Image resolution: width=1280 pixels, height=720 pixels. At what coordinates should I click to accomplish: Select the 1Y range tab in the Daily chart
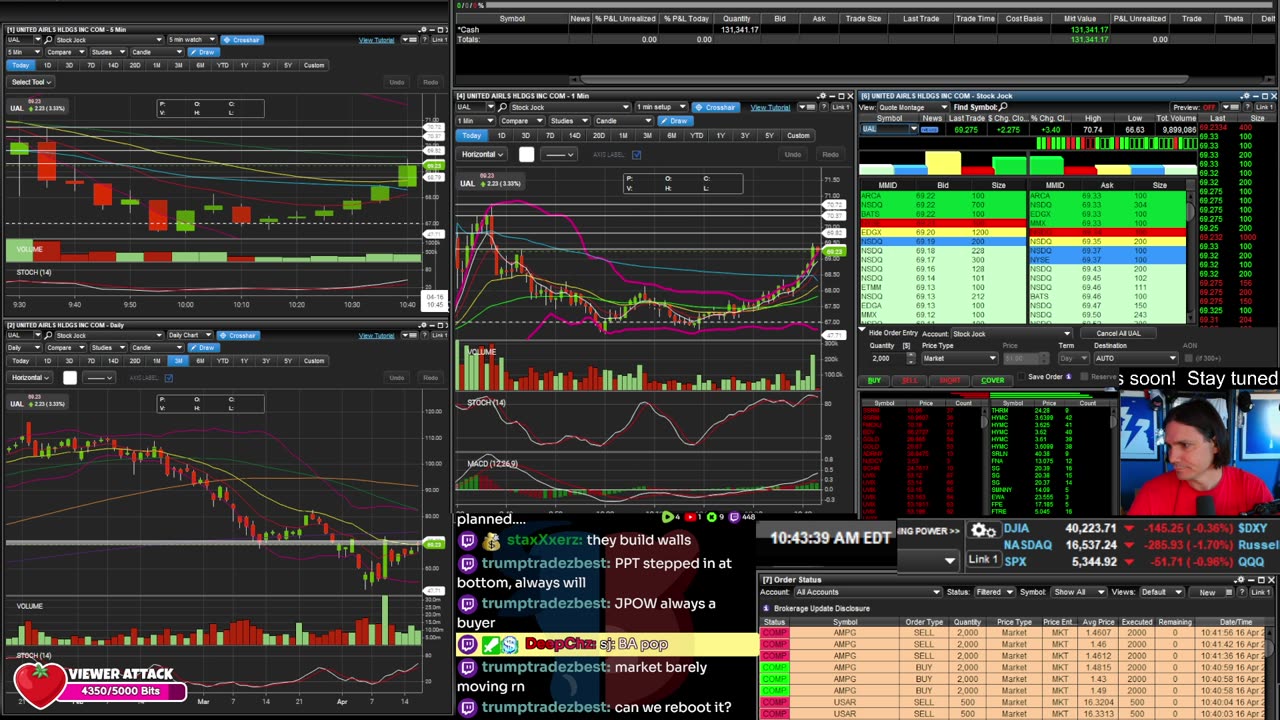pyautogui.click(x=244, y=361)
